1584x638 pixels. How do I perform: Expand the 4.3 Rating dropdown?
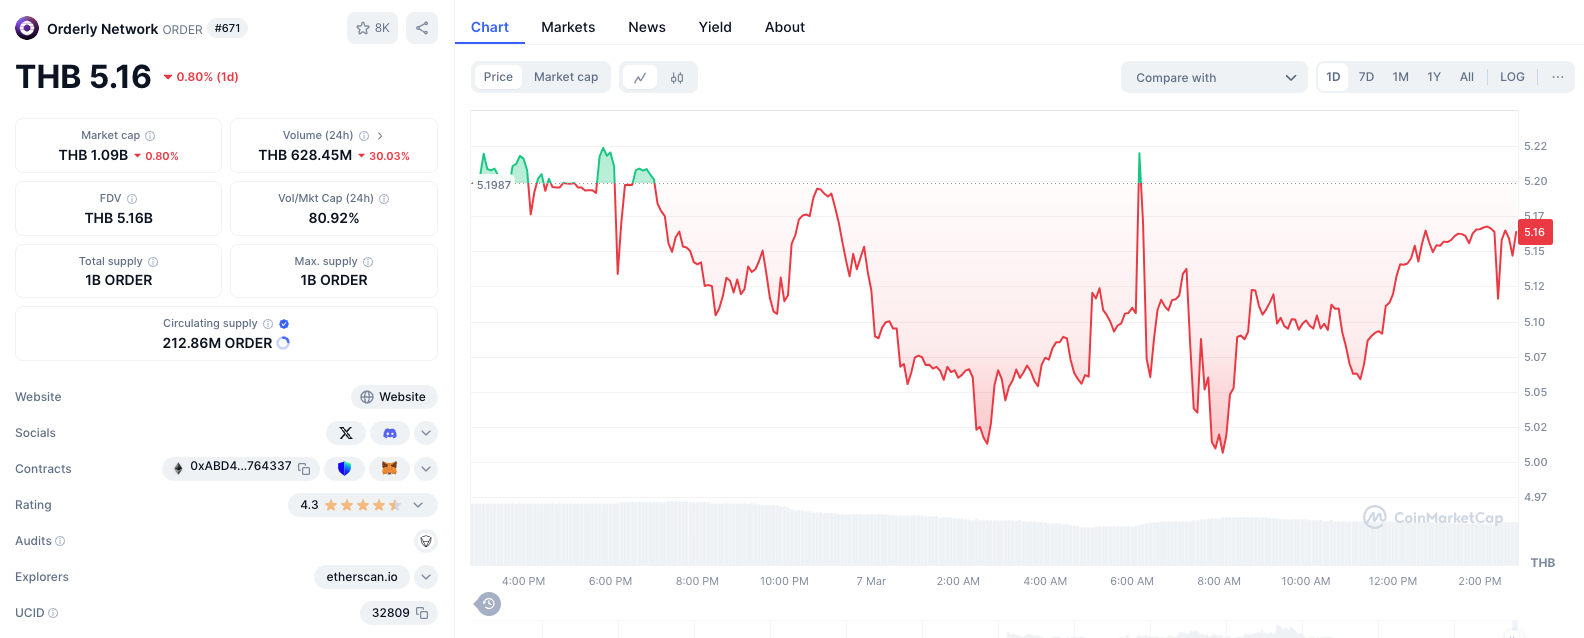(x=363, y=505)
